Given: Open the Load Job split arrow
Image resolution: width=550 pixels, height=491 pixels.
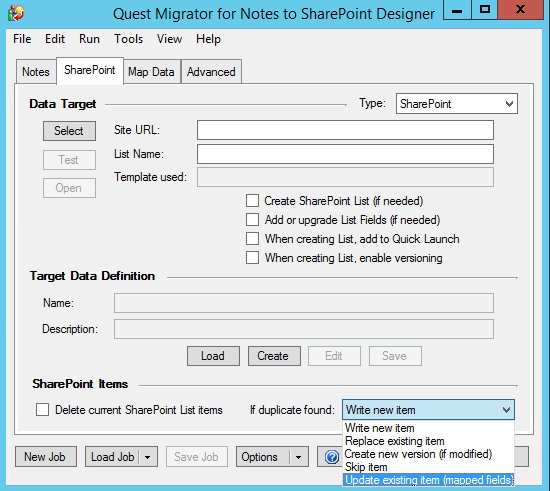Looking at the screenshot, I should (x=148, y=457).
